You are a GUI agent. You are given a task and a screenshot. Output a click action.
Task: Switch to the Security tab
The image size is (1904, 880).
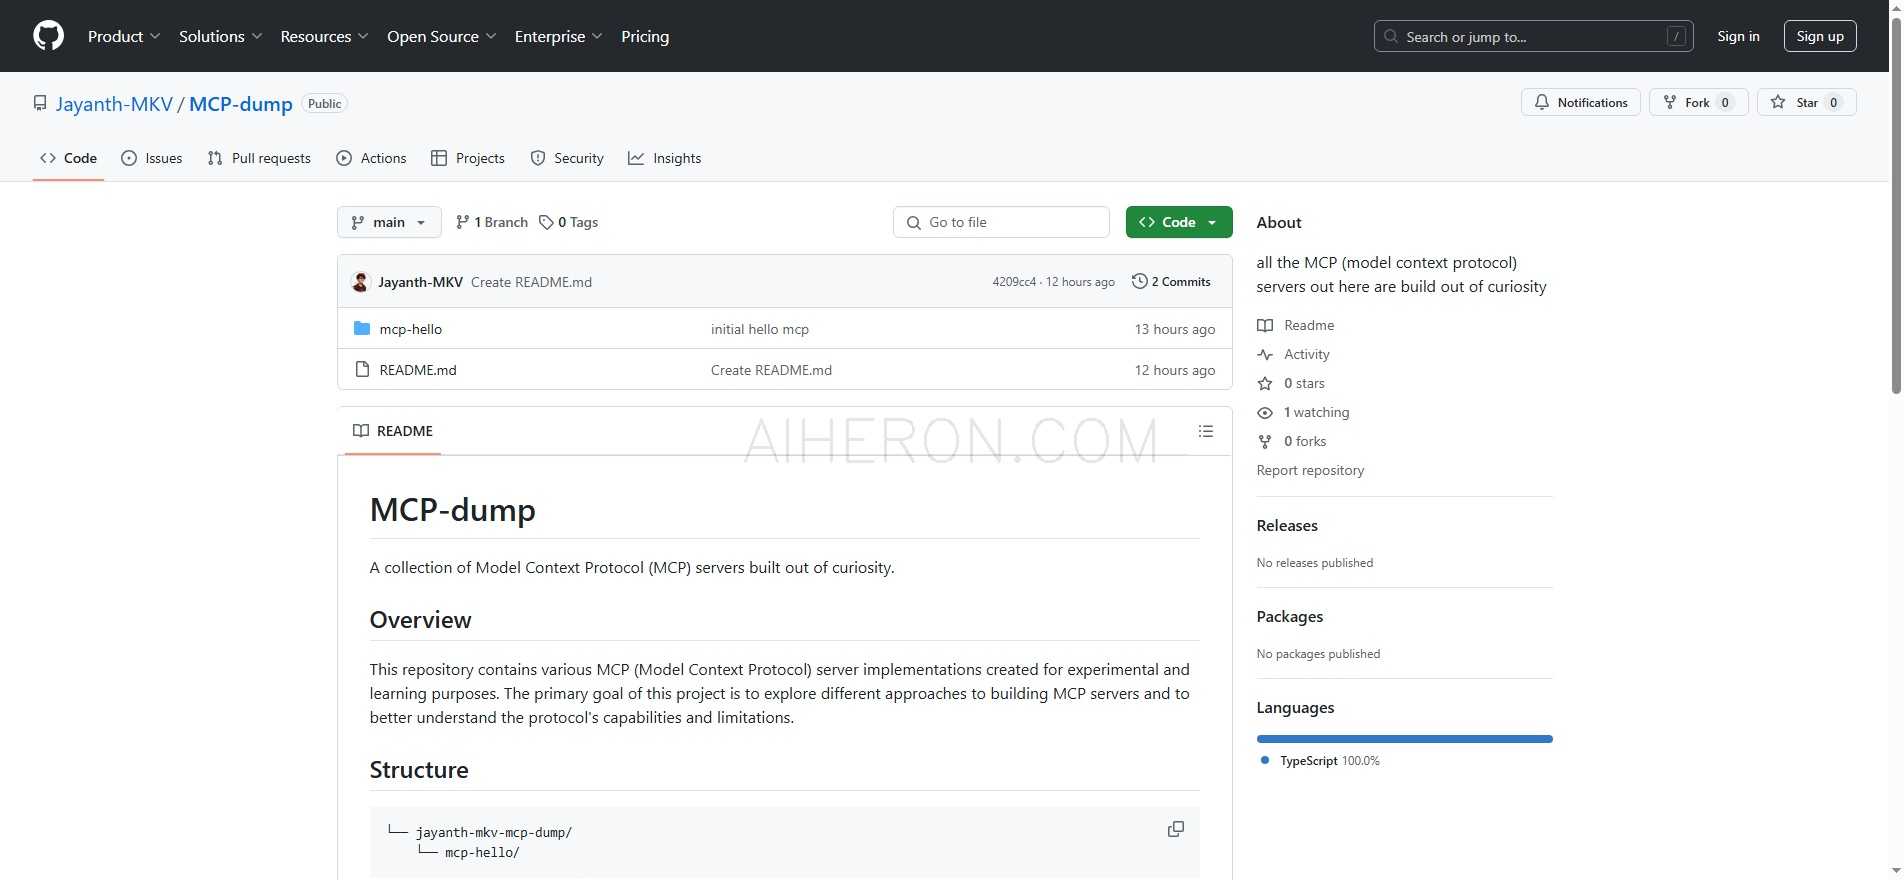[x=567, y=158]
